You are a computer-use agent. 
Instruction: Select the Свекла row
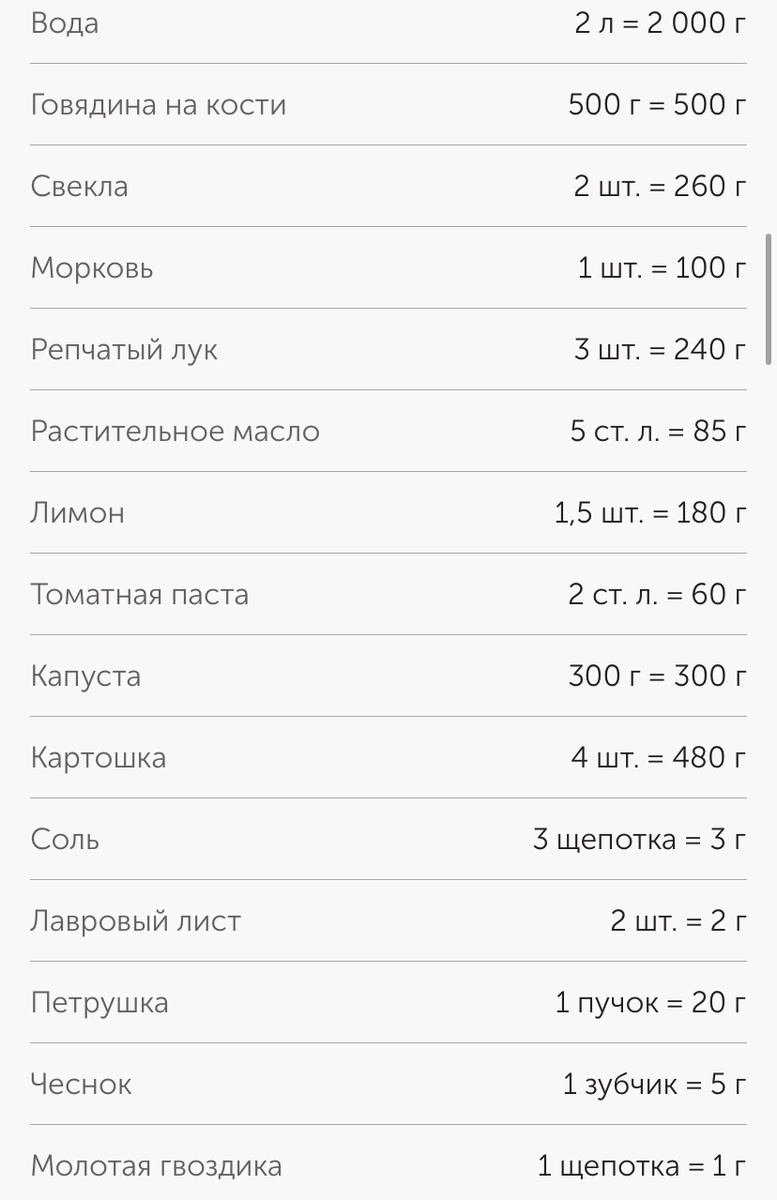click(x=388, y=186)
